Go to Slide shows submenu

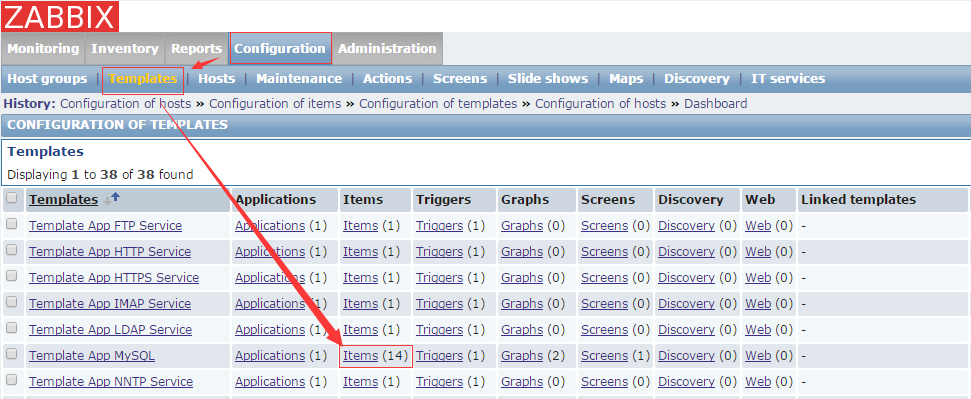click(x=548, y=79)
